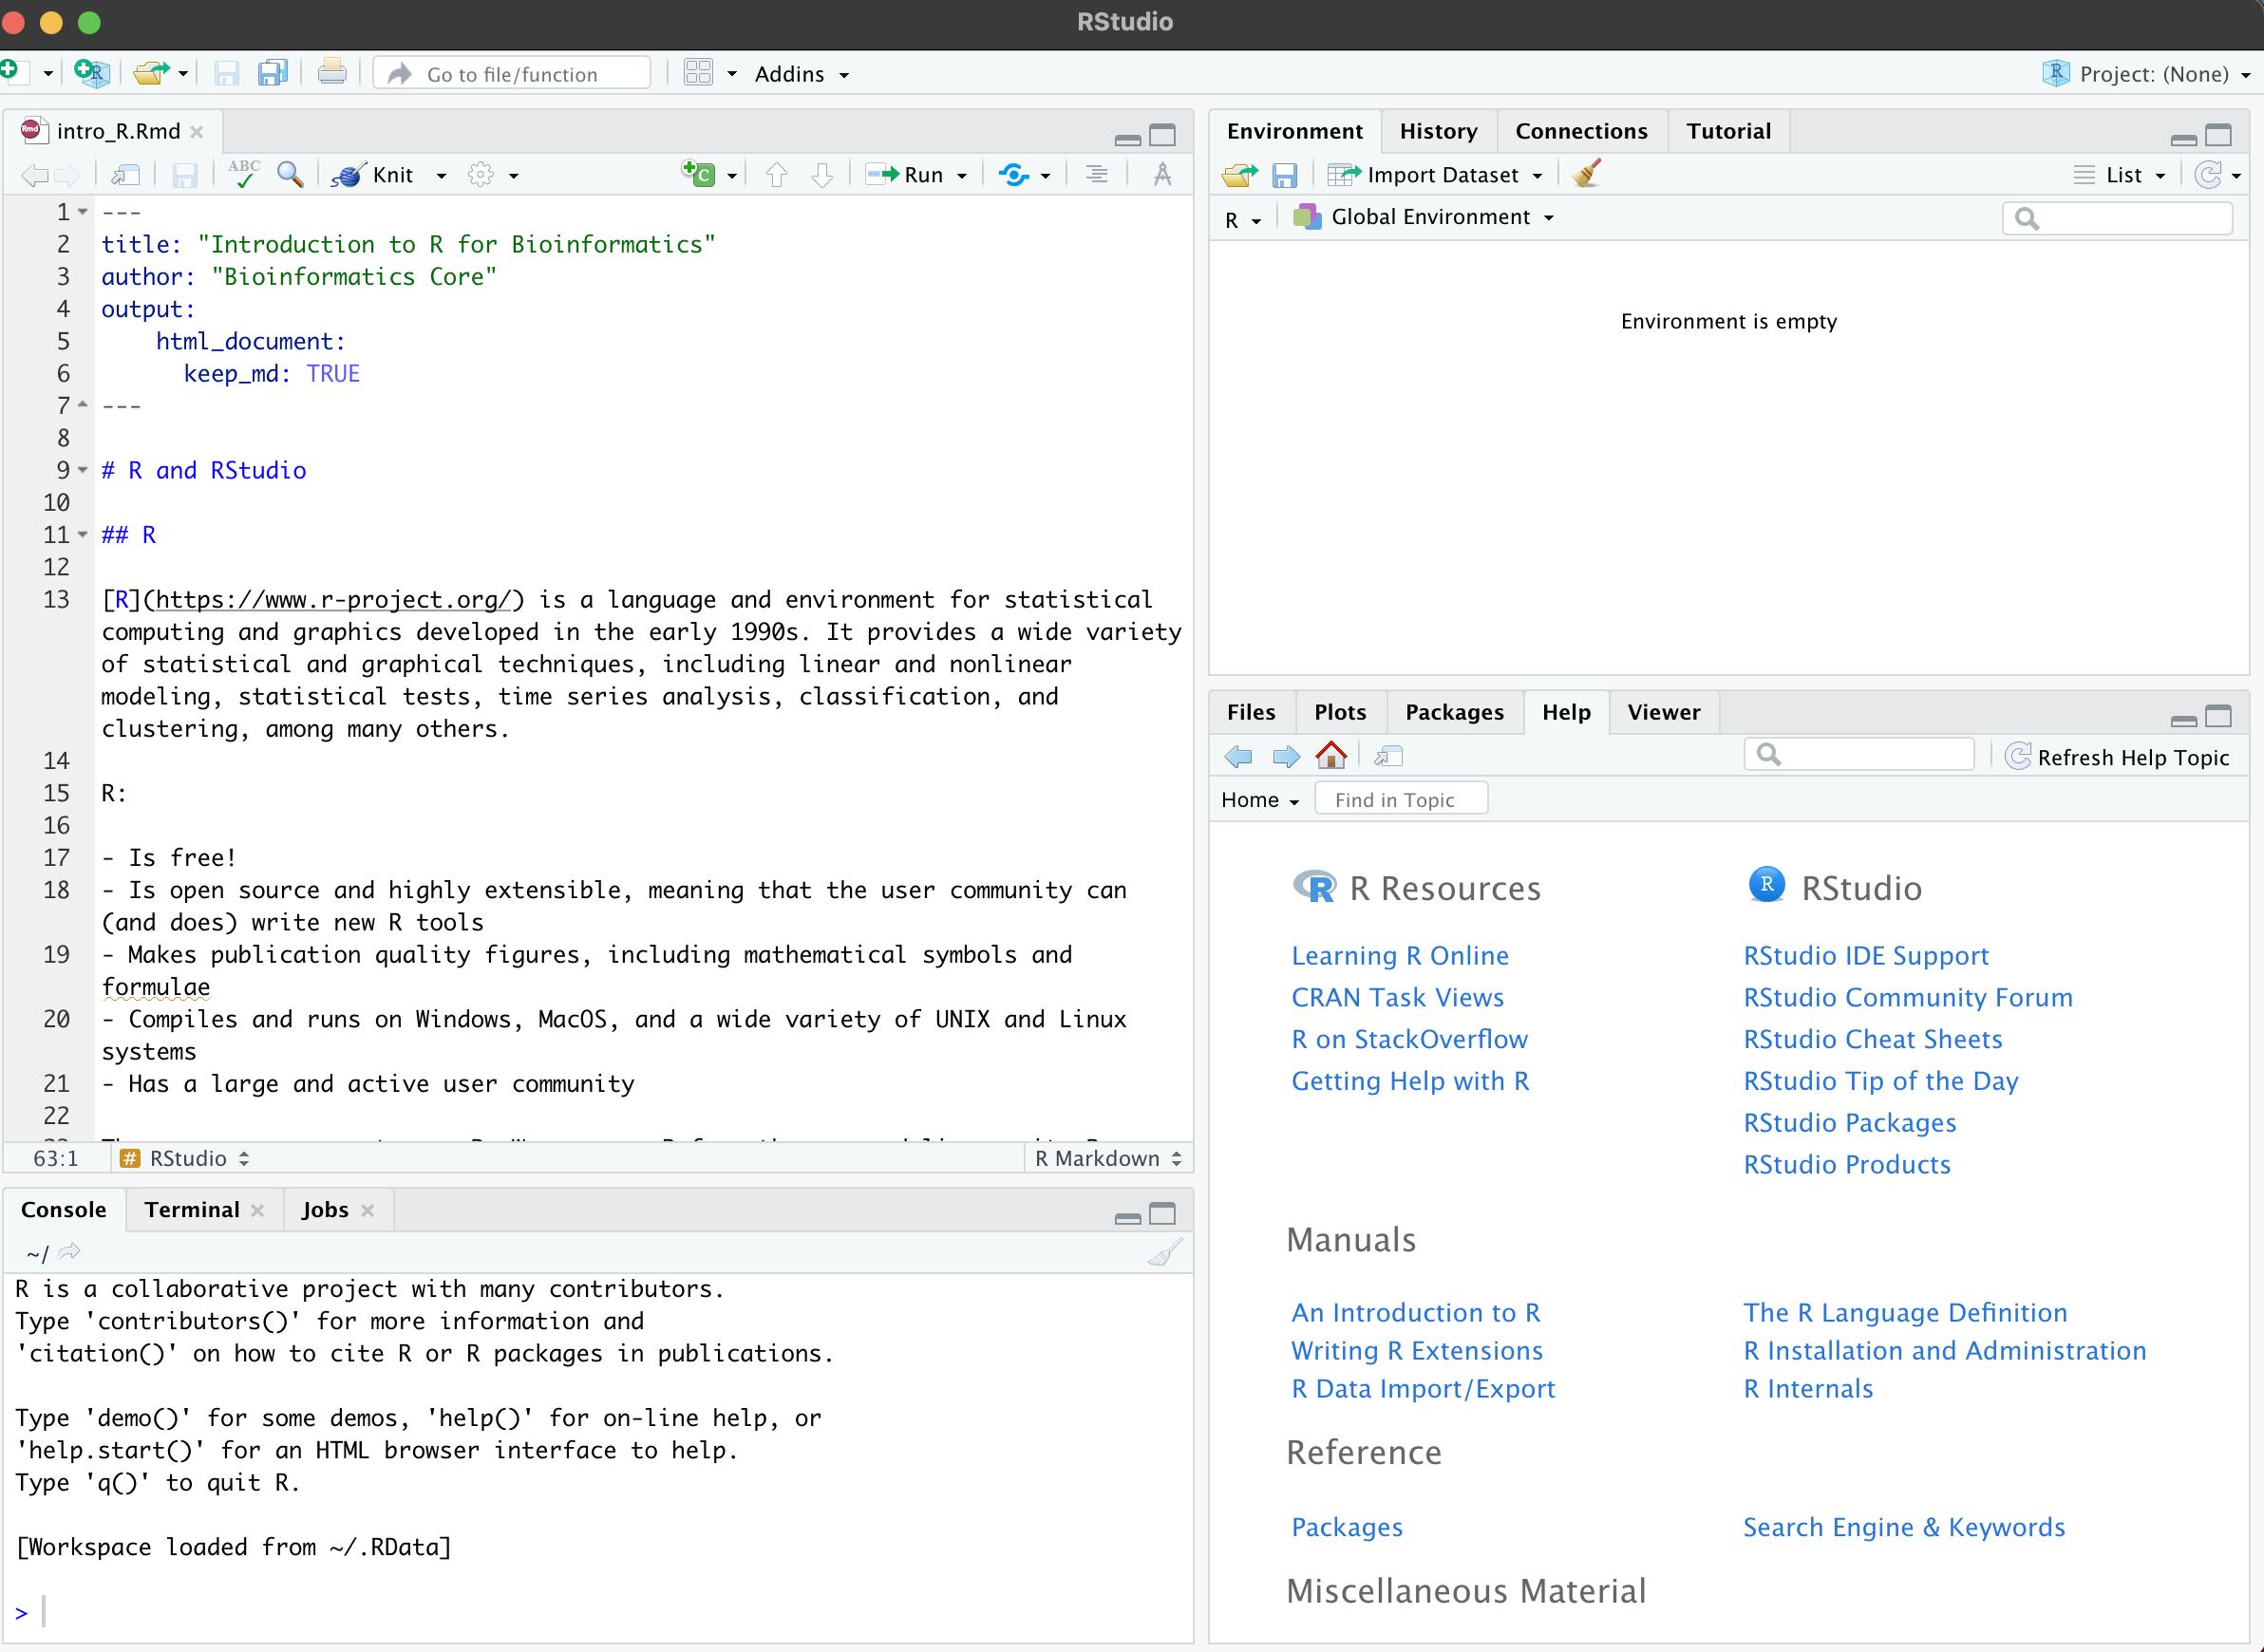This screenshot has width=2264, height=1652.
Task: Click the Help pane home icon
Action: [x=1331, y=755]
